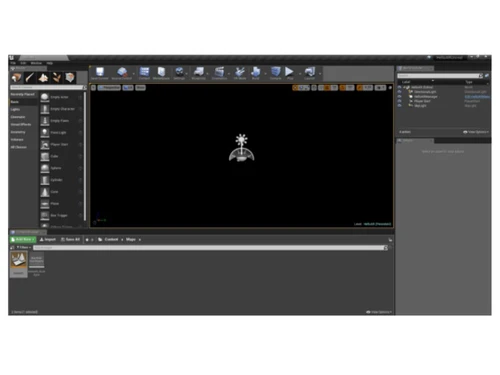Click the Empty Pawn icon in list
The width and height of the screenshot is (500, 375).
[45, 121]
